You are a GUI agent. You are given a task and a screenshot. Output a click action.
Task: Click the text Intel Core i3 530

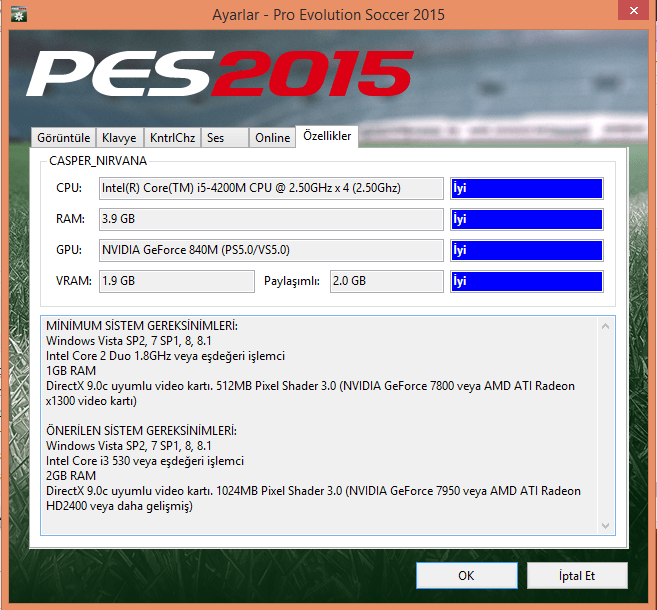pyautogui.click(x=88, y=461)
